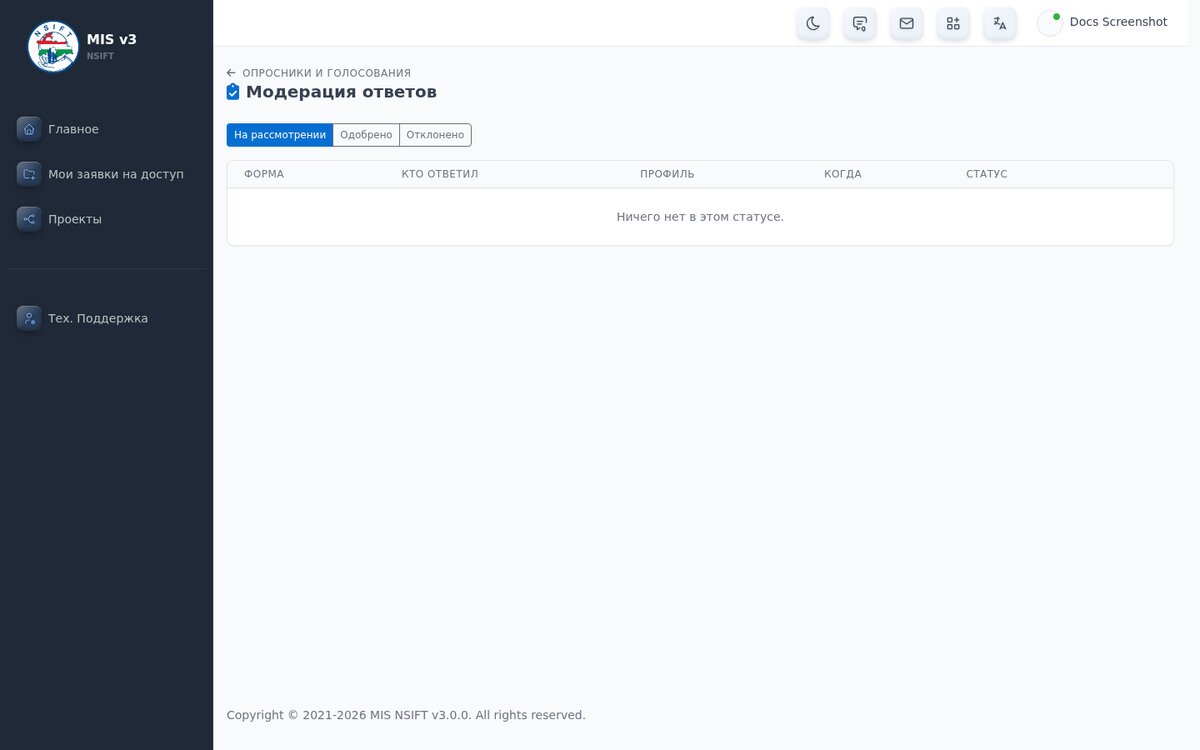
Task: Open the mail envelope icon
Action: (x=906, y=23)
